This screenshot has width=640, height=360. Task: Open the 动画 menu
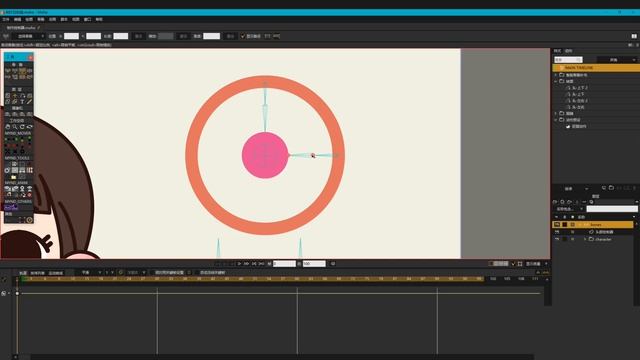[x=52, y=19]
